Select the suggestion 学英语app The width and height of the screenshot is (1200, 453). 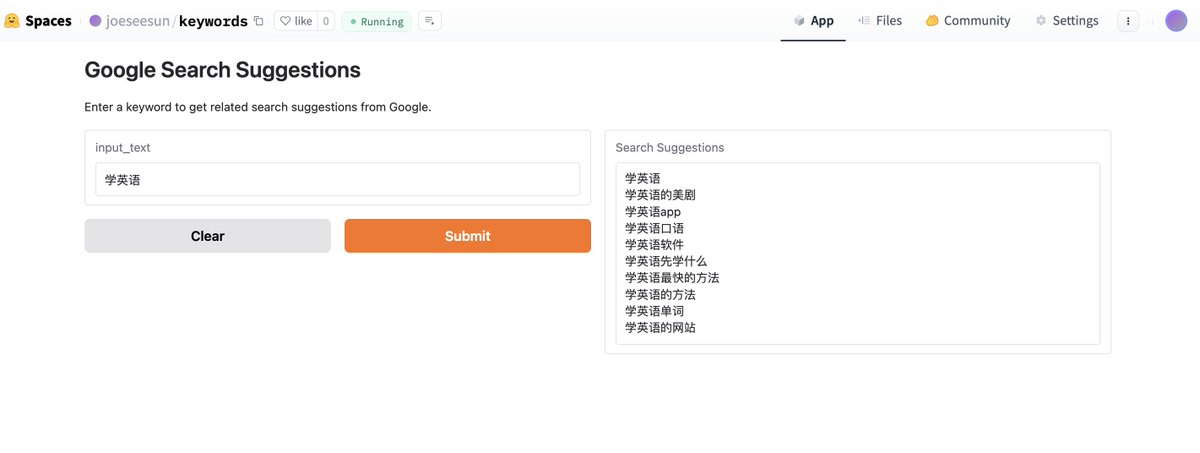pos(652,212)
